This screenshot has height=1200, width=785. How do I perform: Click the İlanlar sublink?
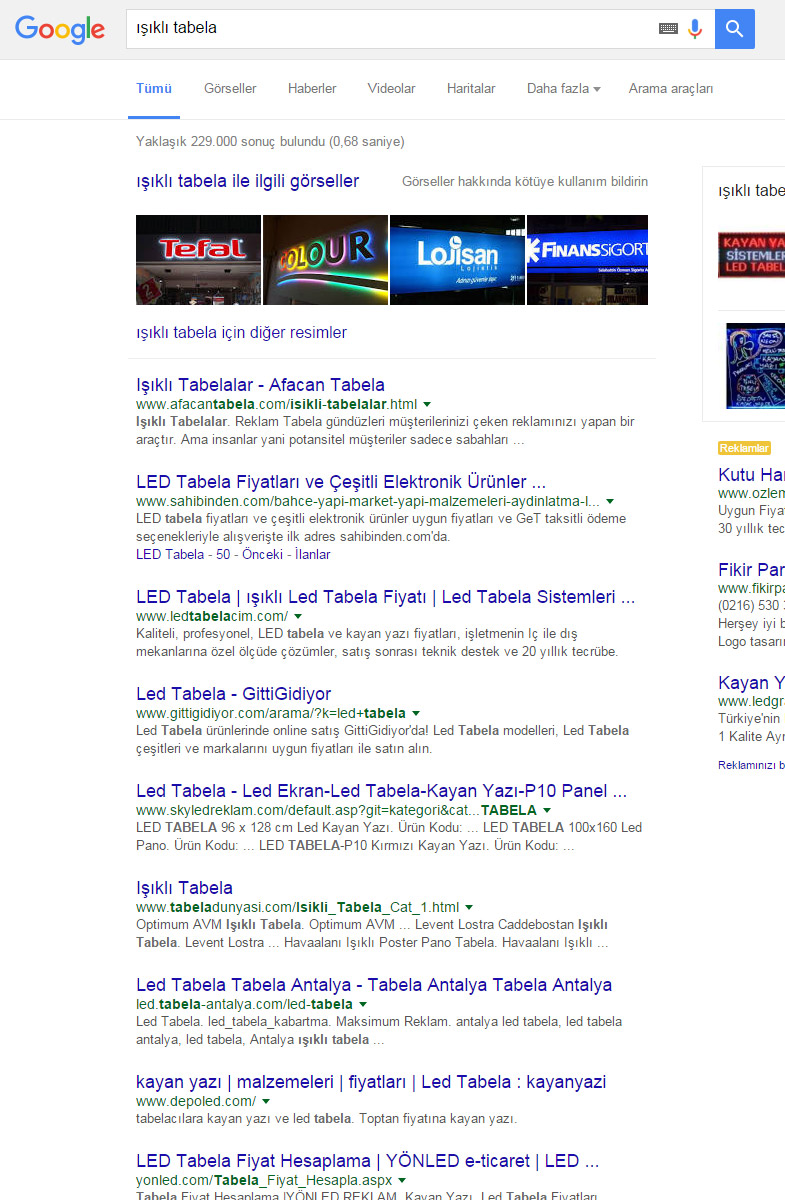coord(312,554)
